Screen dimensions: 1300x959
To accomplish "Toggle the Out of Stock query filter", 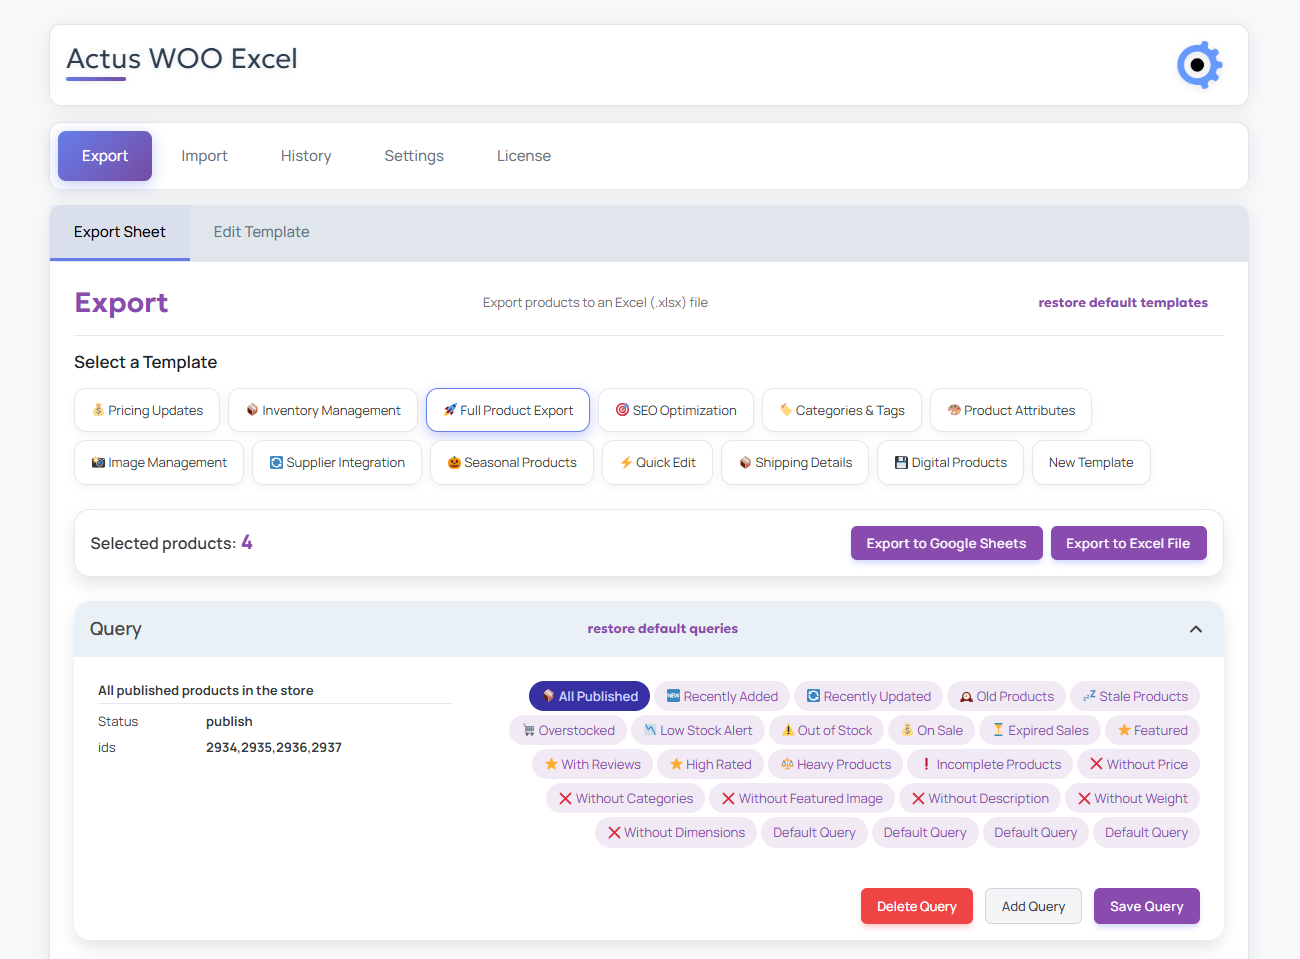I will point(826,730).
